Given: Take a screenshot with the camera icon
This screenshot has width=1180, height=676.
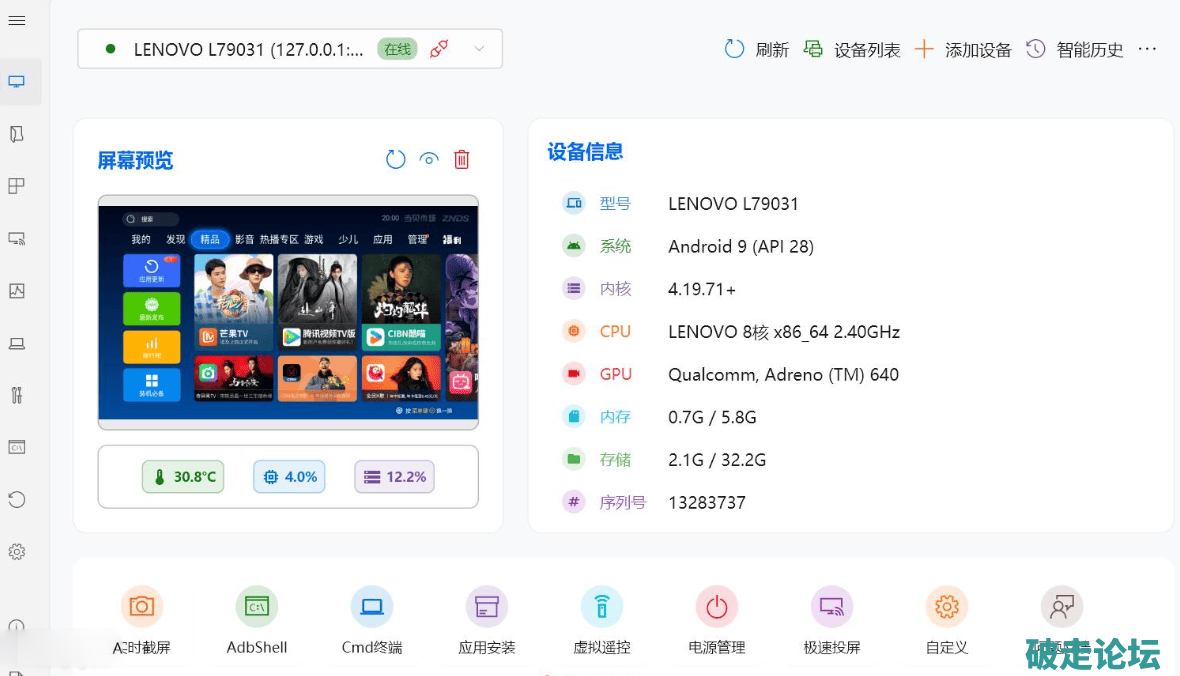Looking at the screenshot, I should 142,607.
